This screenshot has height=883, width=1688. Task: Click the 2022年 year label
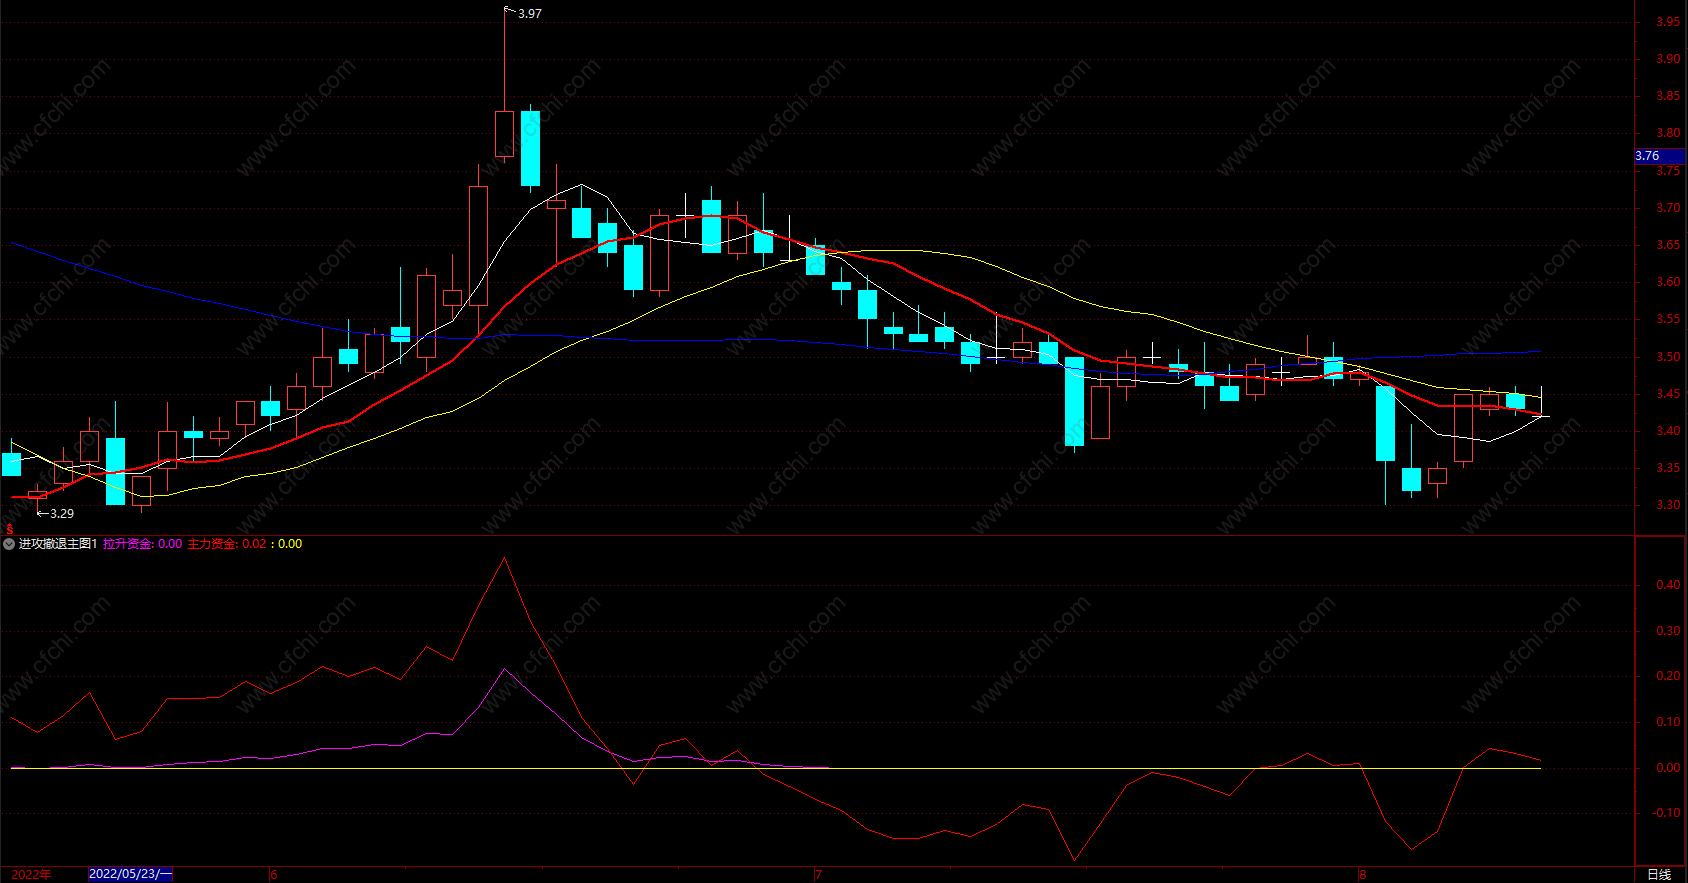coord(31,874)
